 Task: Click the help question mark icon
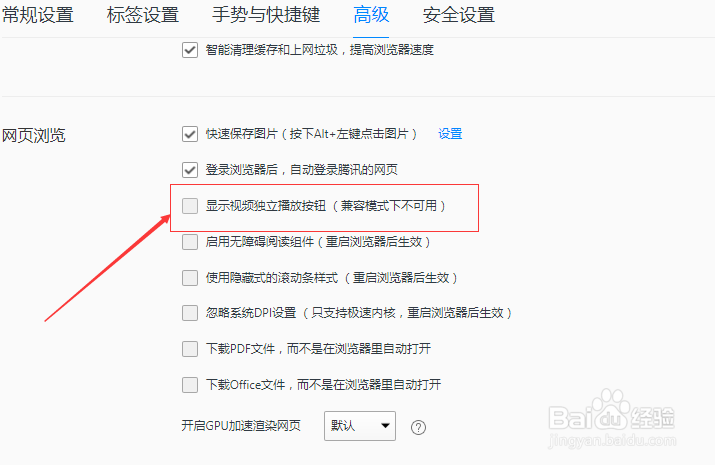[418, 427]
